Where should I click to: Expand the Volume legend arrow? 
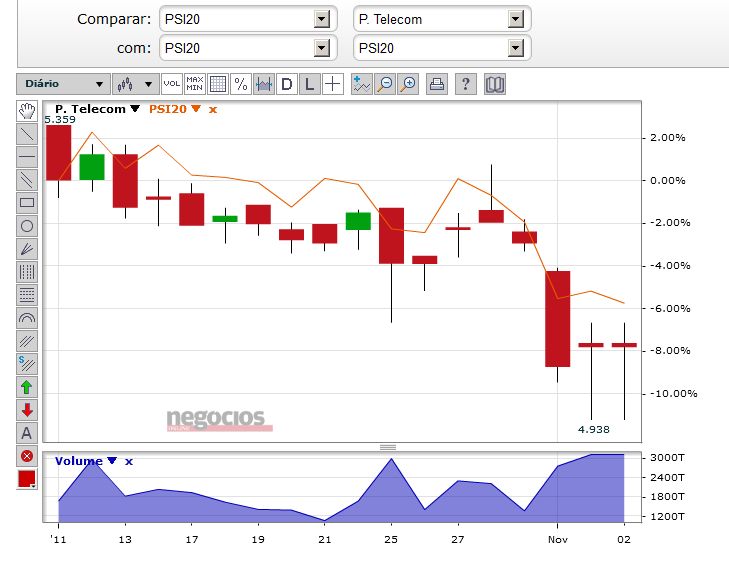[x=112, y=460]
